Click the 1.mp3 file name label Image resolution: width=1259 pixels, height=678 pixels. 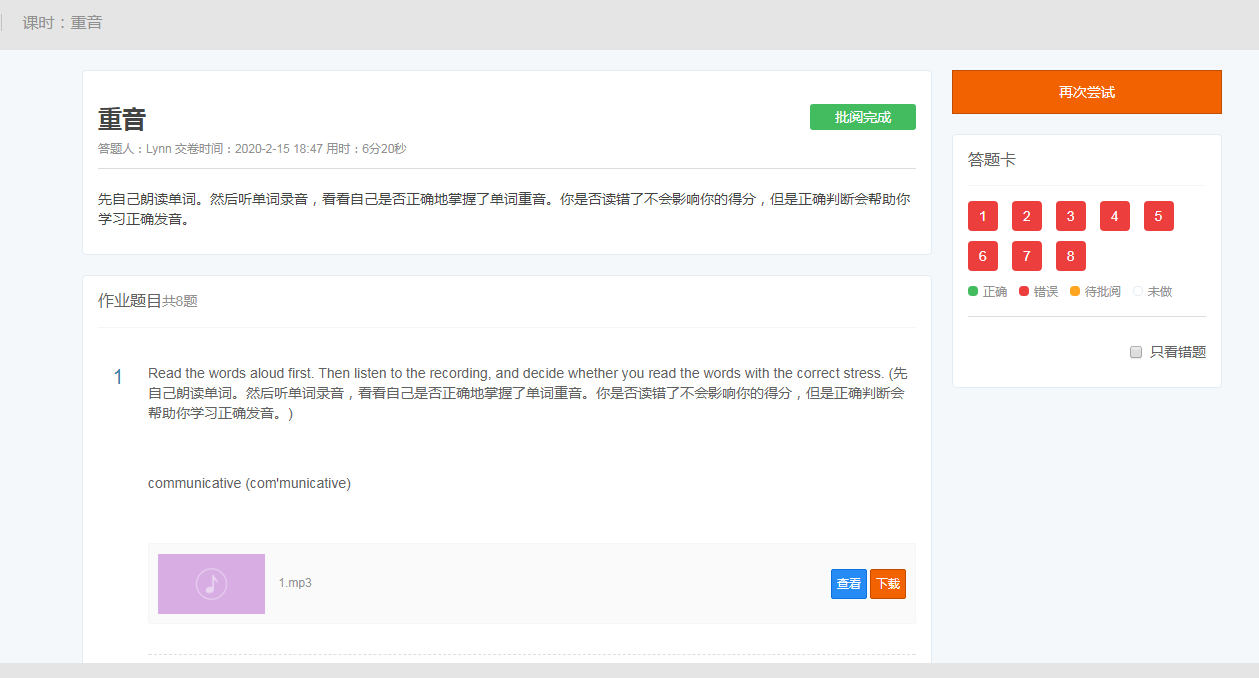(295, 583)
